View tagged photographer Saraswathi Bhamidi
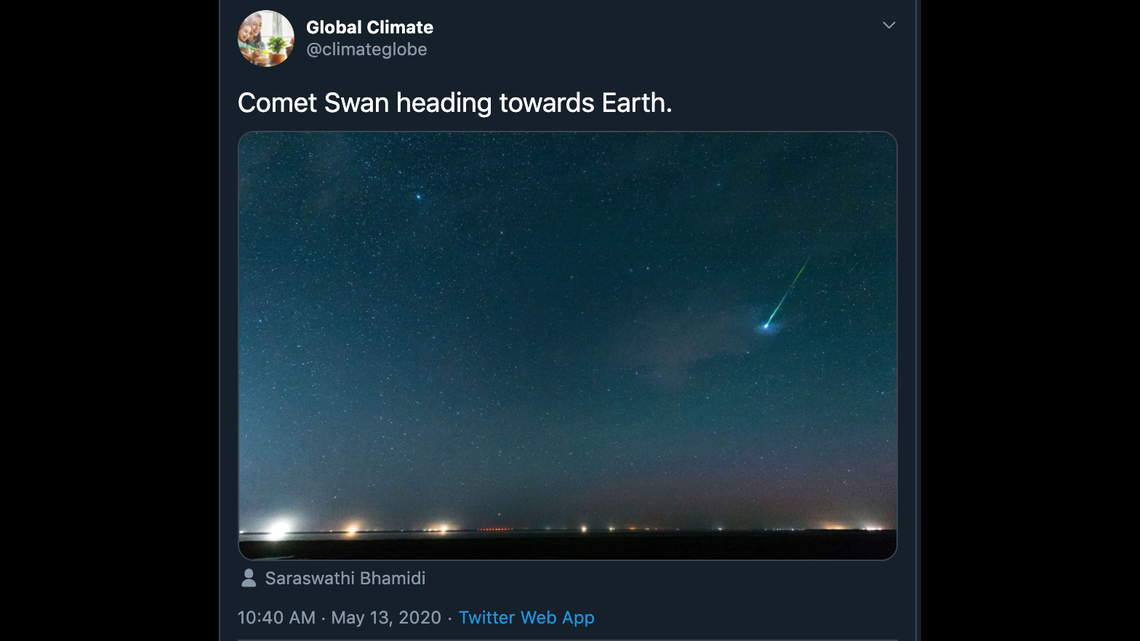The width and height of the screenshot is (1140, 641). (x=345, y=577)
